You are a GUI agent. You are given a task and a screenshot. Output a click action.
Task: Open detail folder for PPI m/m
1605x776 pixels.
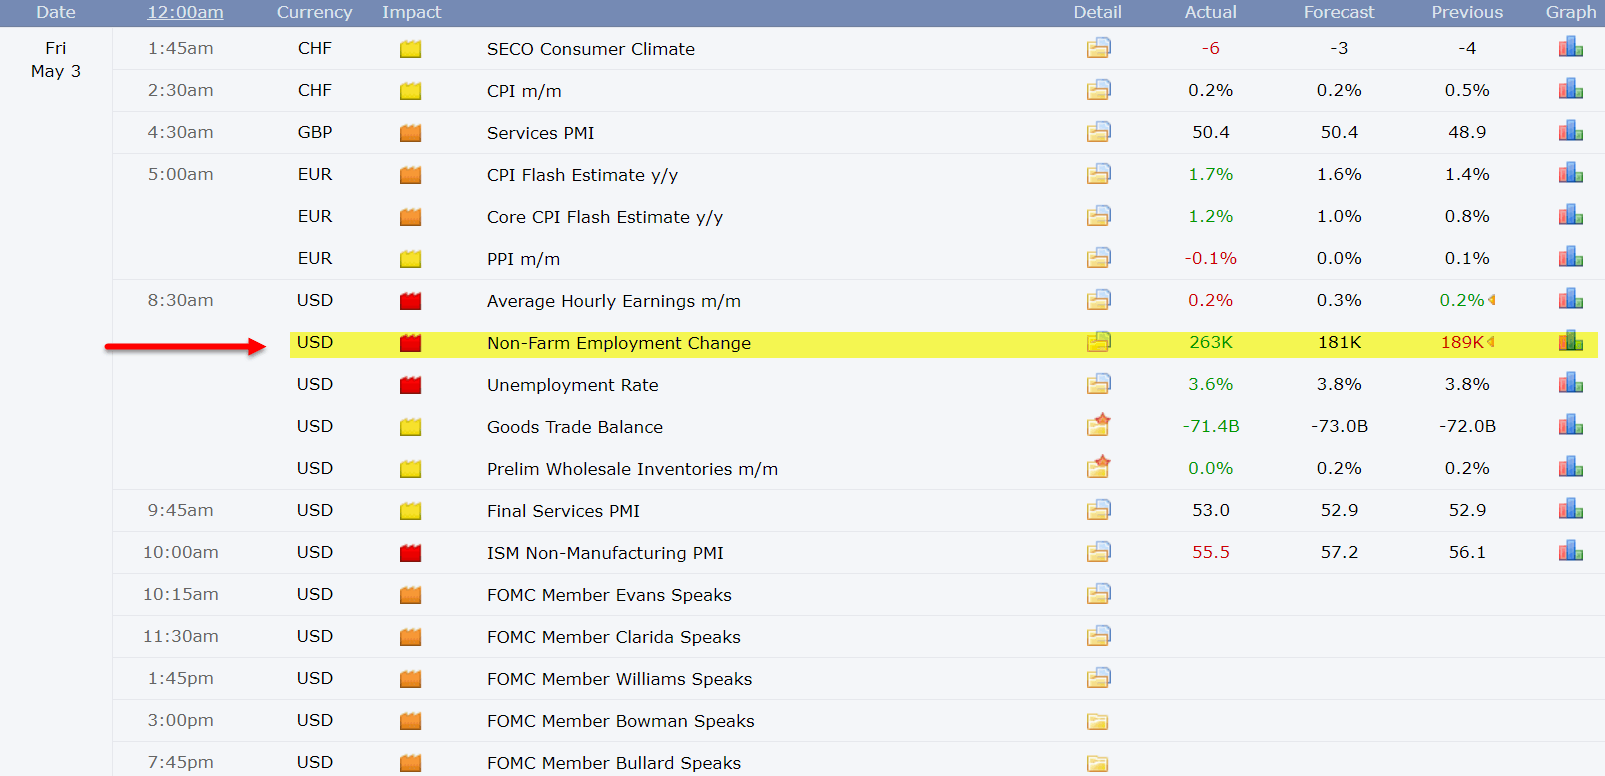tap(1098, 258)
